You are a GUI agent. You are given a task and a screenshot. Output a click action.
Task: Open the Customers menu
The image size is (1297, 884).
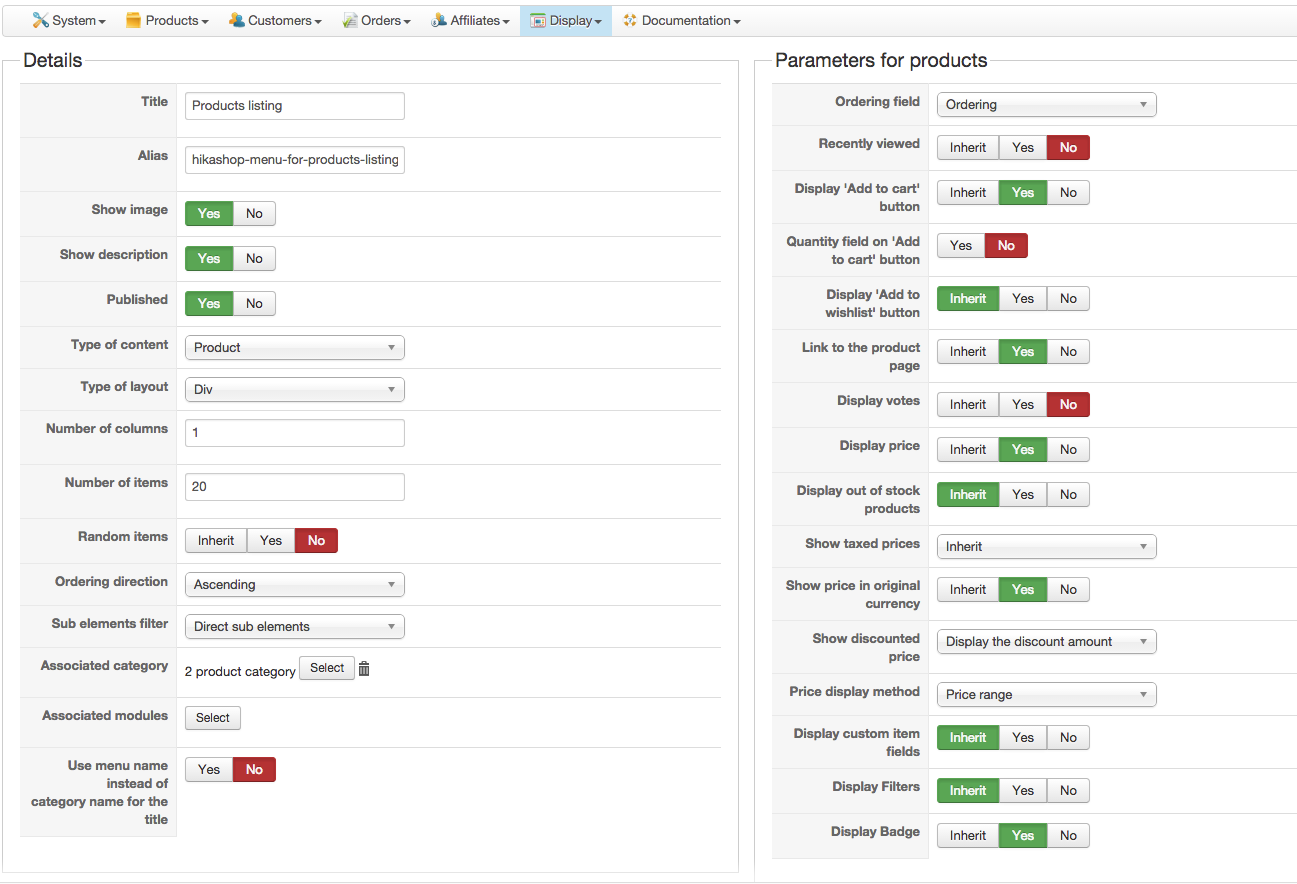point(284,20)
